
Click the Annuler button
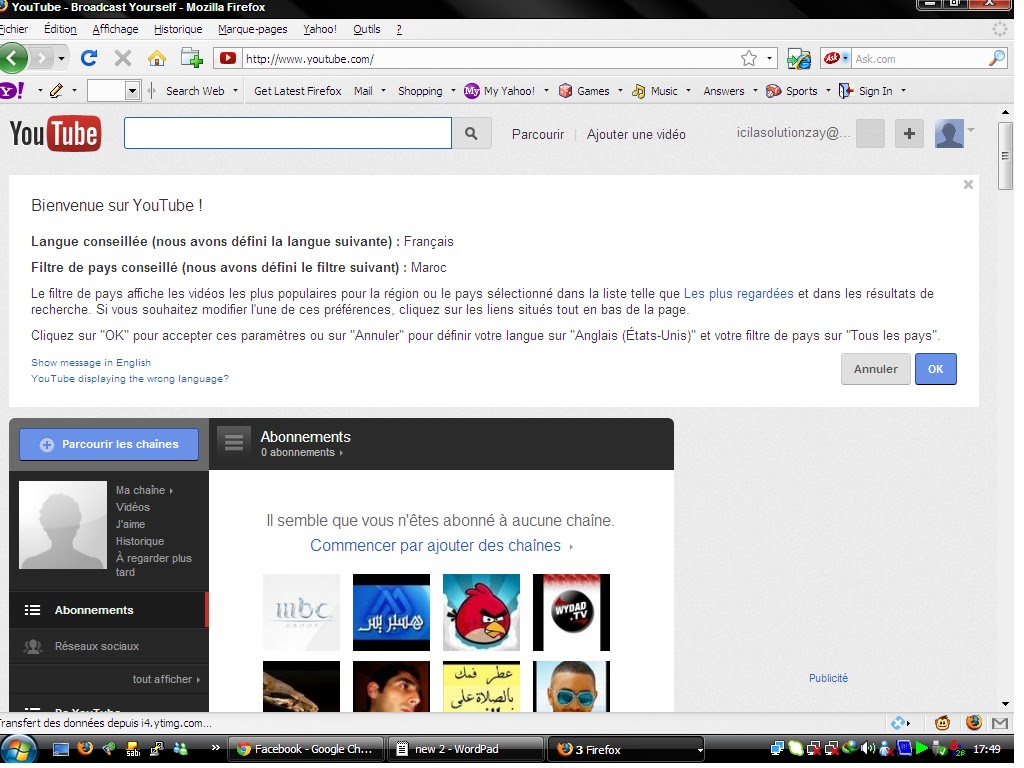tap(875, 369)
